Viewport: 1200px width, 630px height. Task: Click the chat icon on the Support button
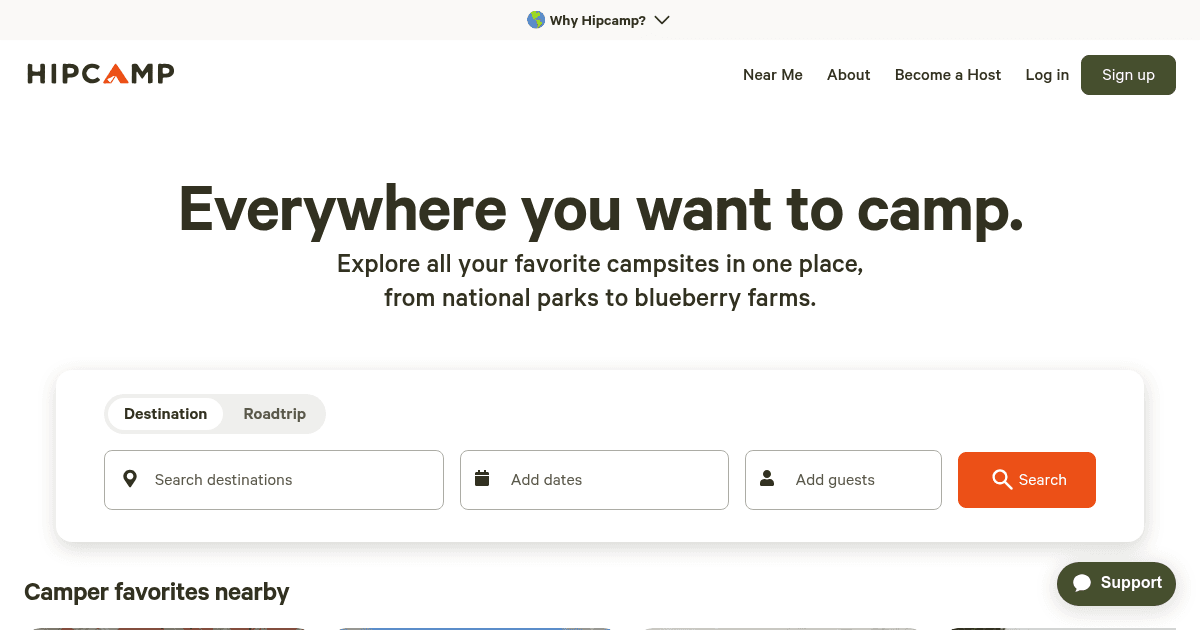coord(1084,583)
